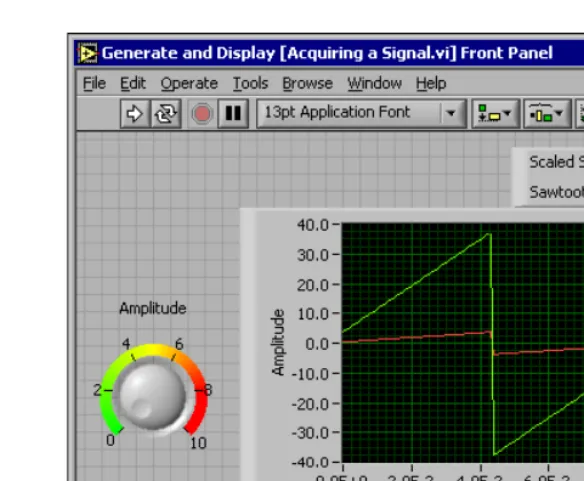
Task: Open the 13pt Application Font dropdown
Action: 361,113
